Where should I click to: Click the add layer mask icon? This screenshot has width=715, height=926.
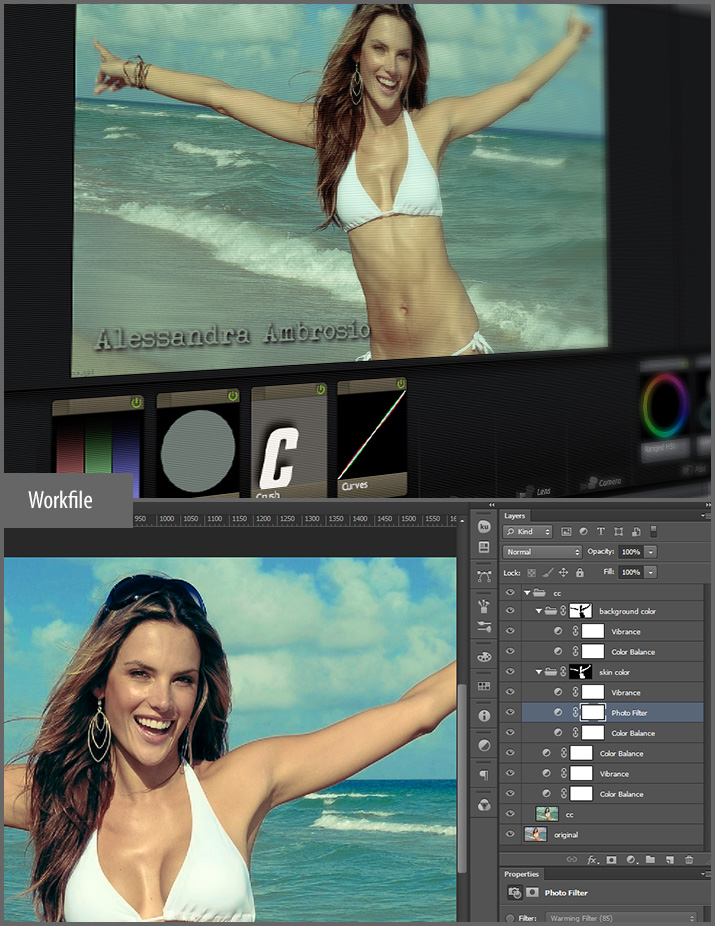611,859
